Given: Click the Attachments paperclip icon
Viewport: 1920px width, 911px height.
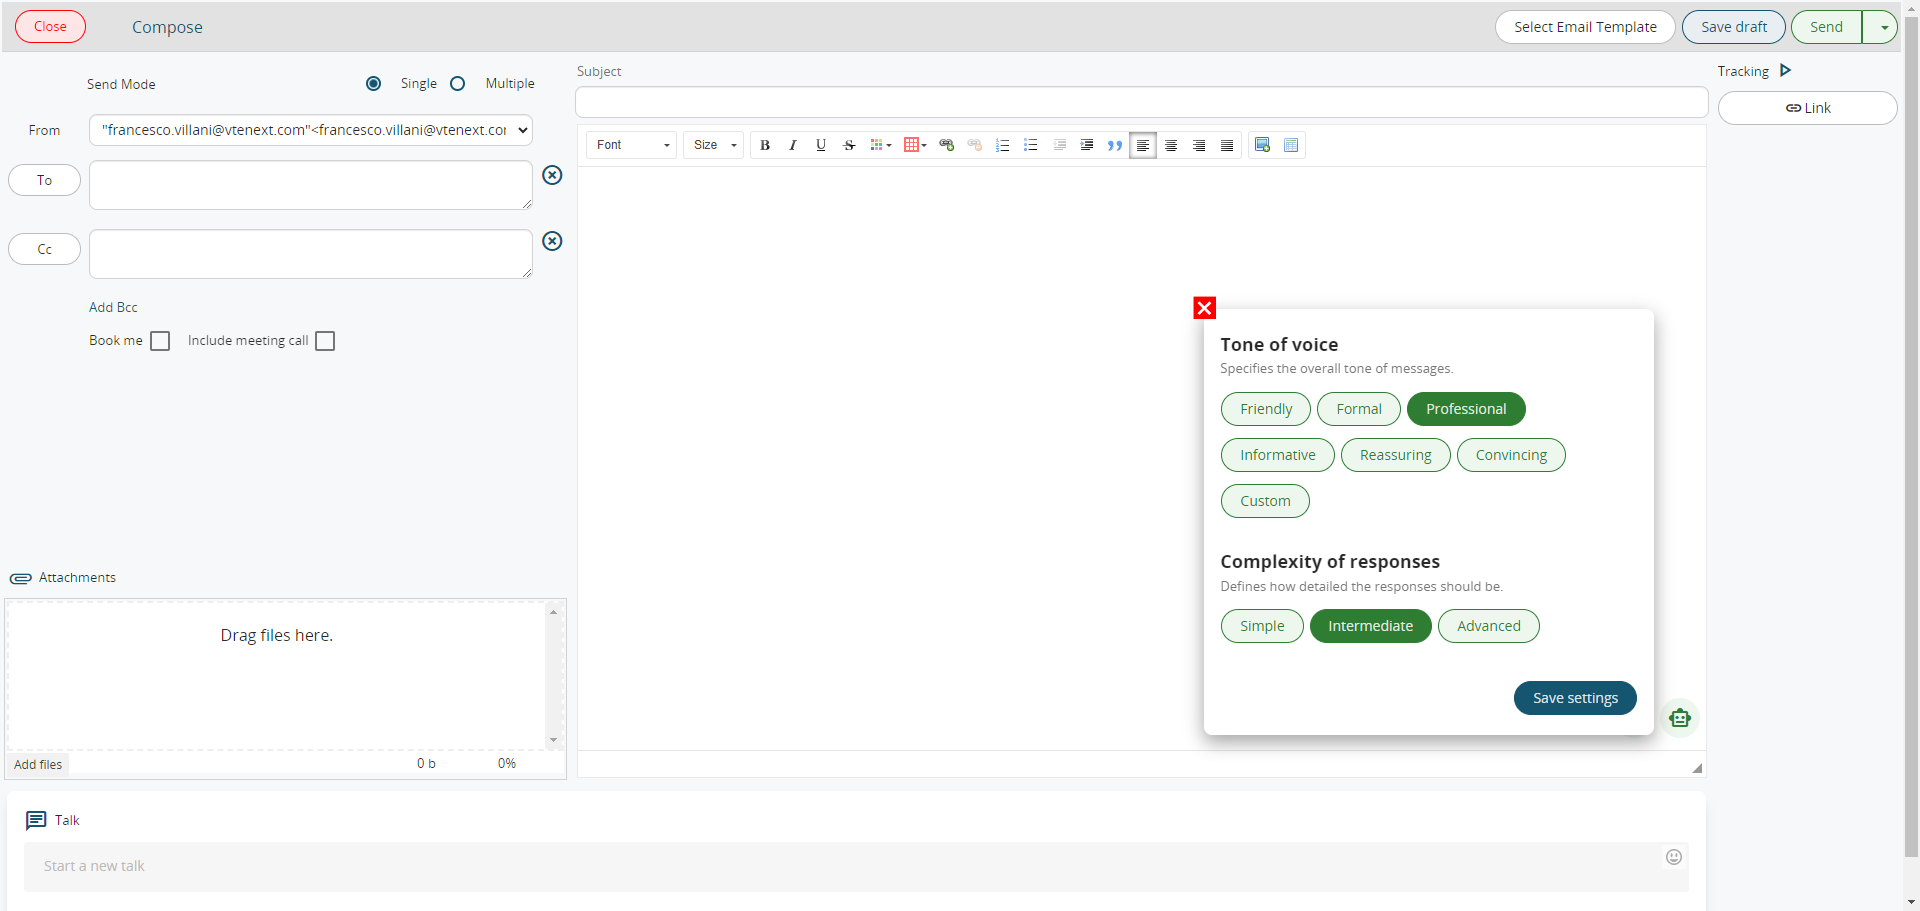Looking at the screenshot, I should (x=21, y=578).
